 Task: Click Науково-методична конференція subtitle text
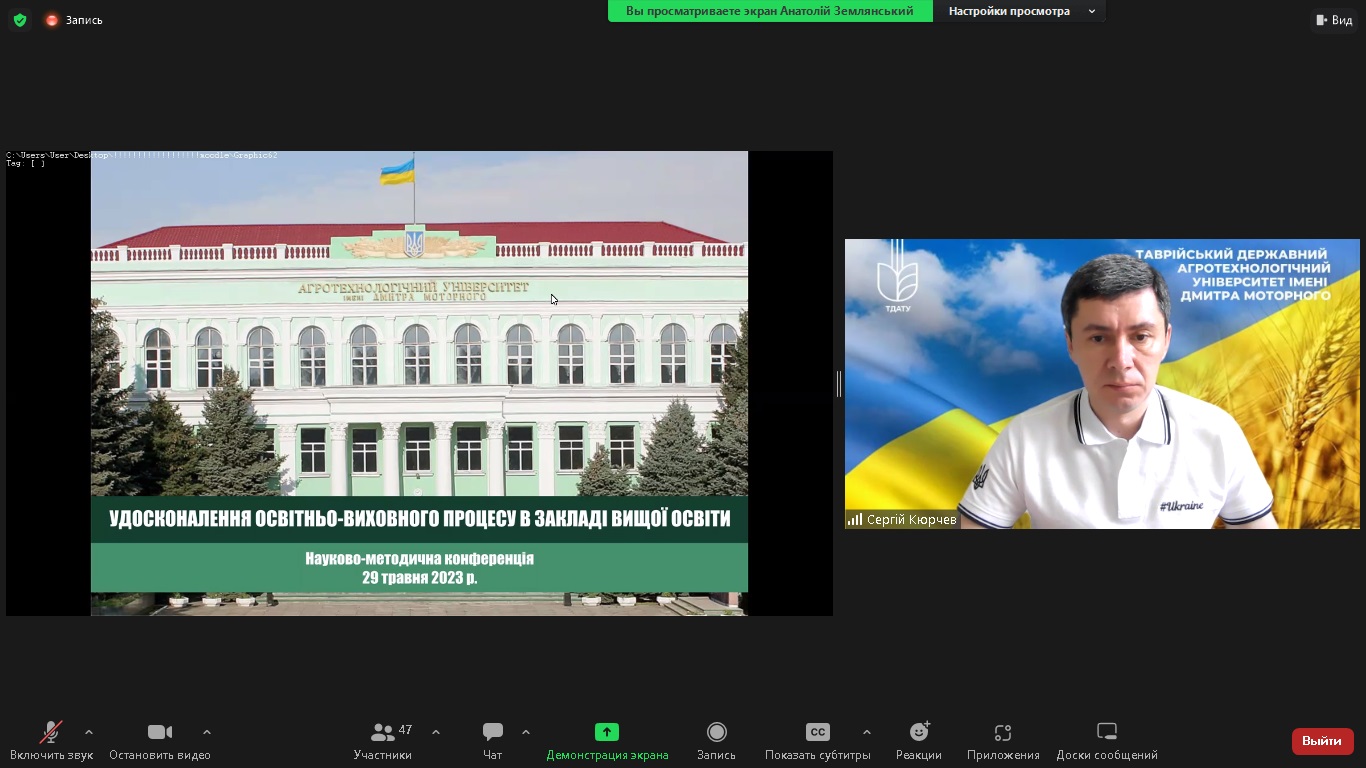pos(420,559)
